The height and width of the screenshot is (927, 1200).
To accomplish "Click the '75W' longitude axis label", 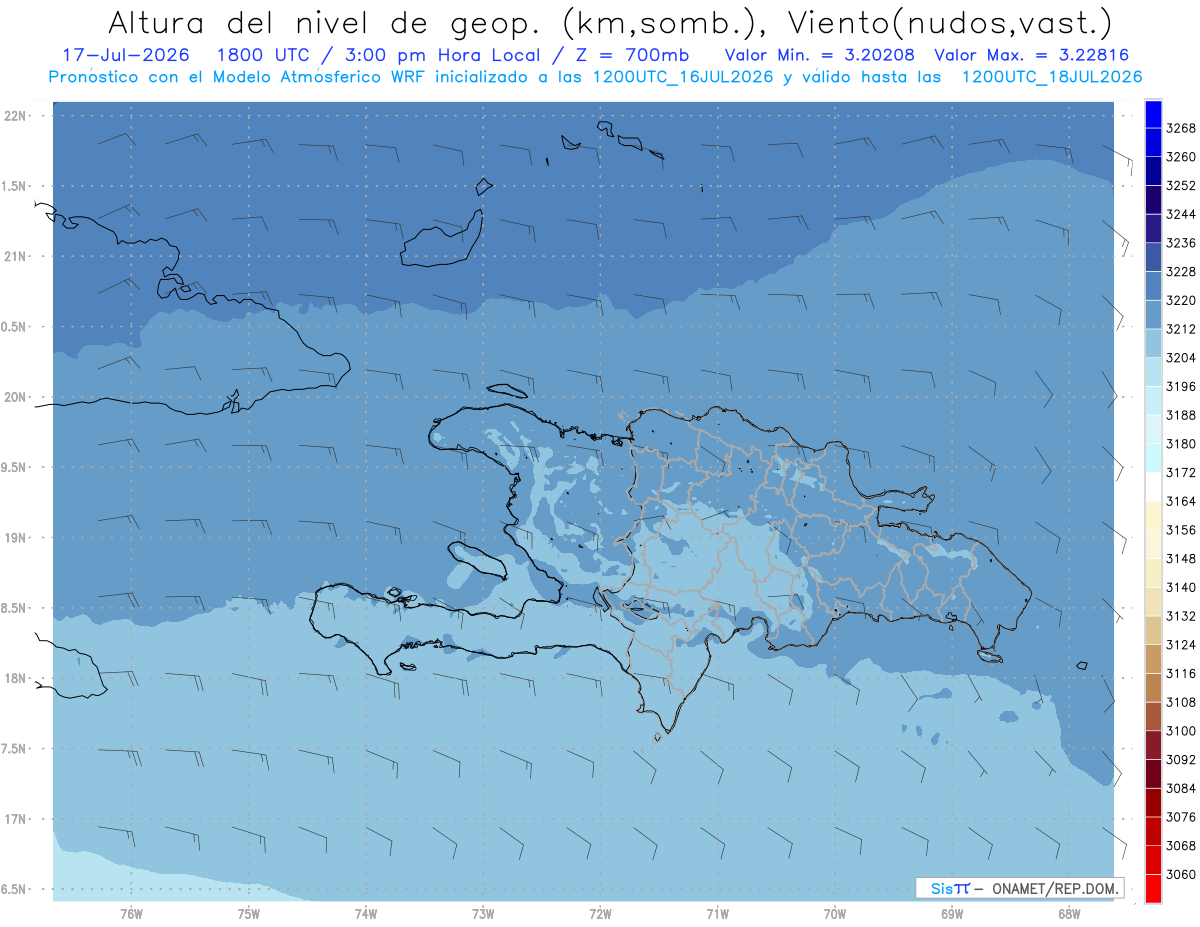I will [x=249, y=914].
